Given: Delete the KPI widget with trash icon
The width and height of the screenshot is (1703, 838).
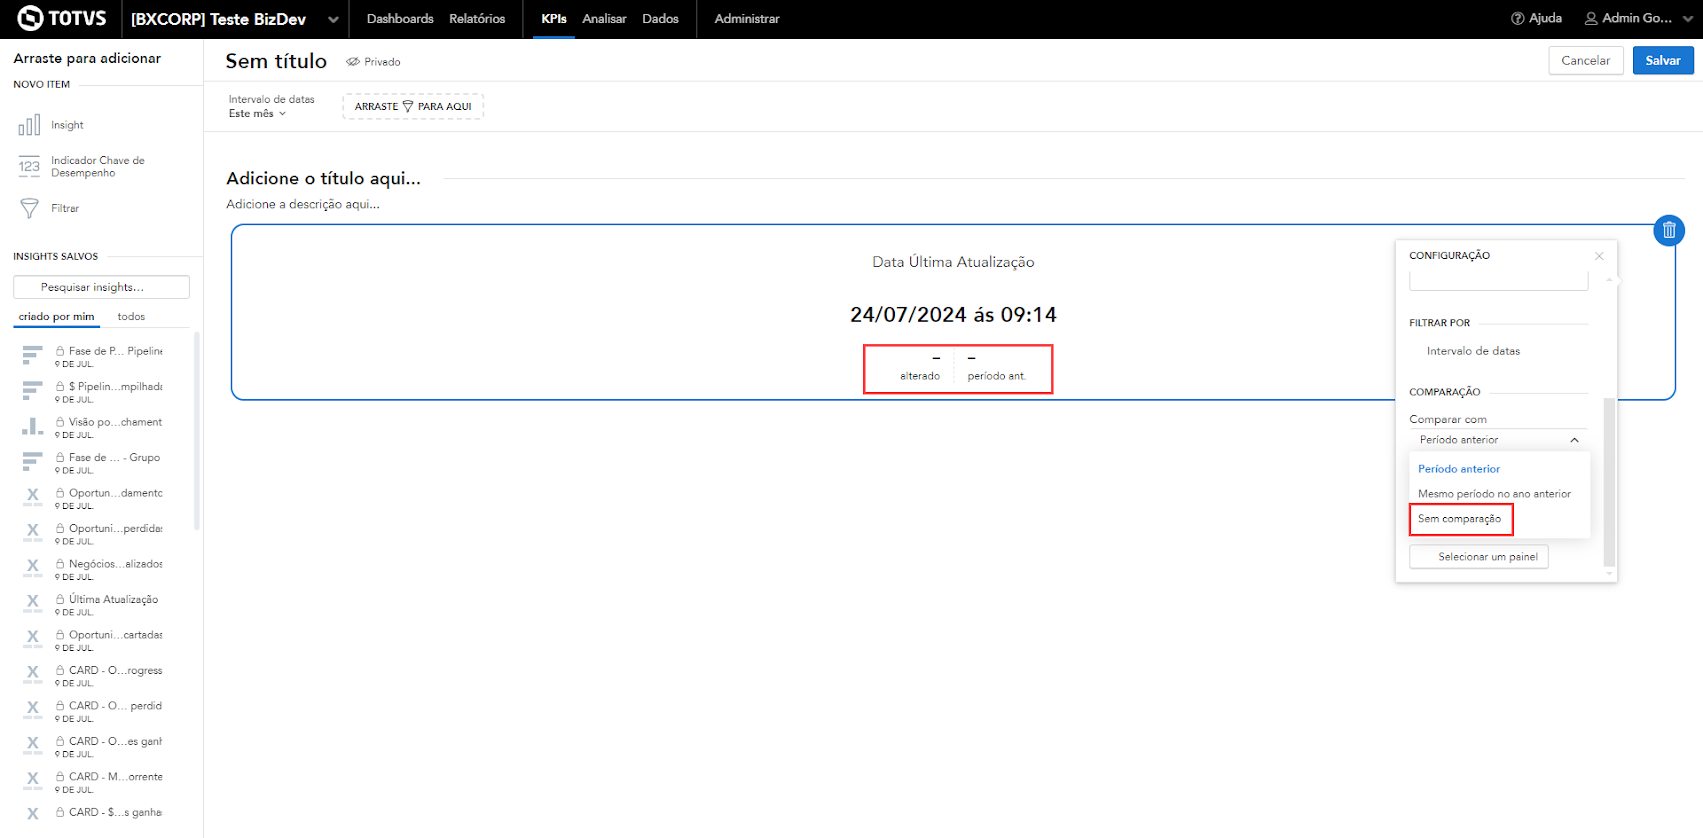Looking at the screenshot, I should (1669, 230).
